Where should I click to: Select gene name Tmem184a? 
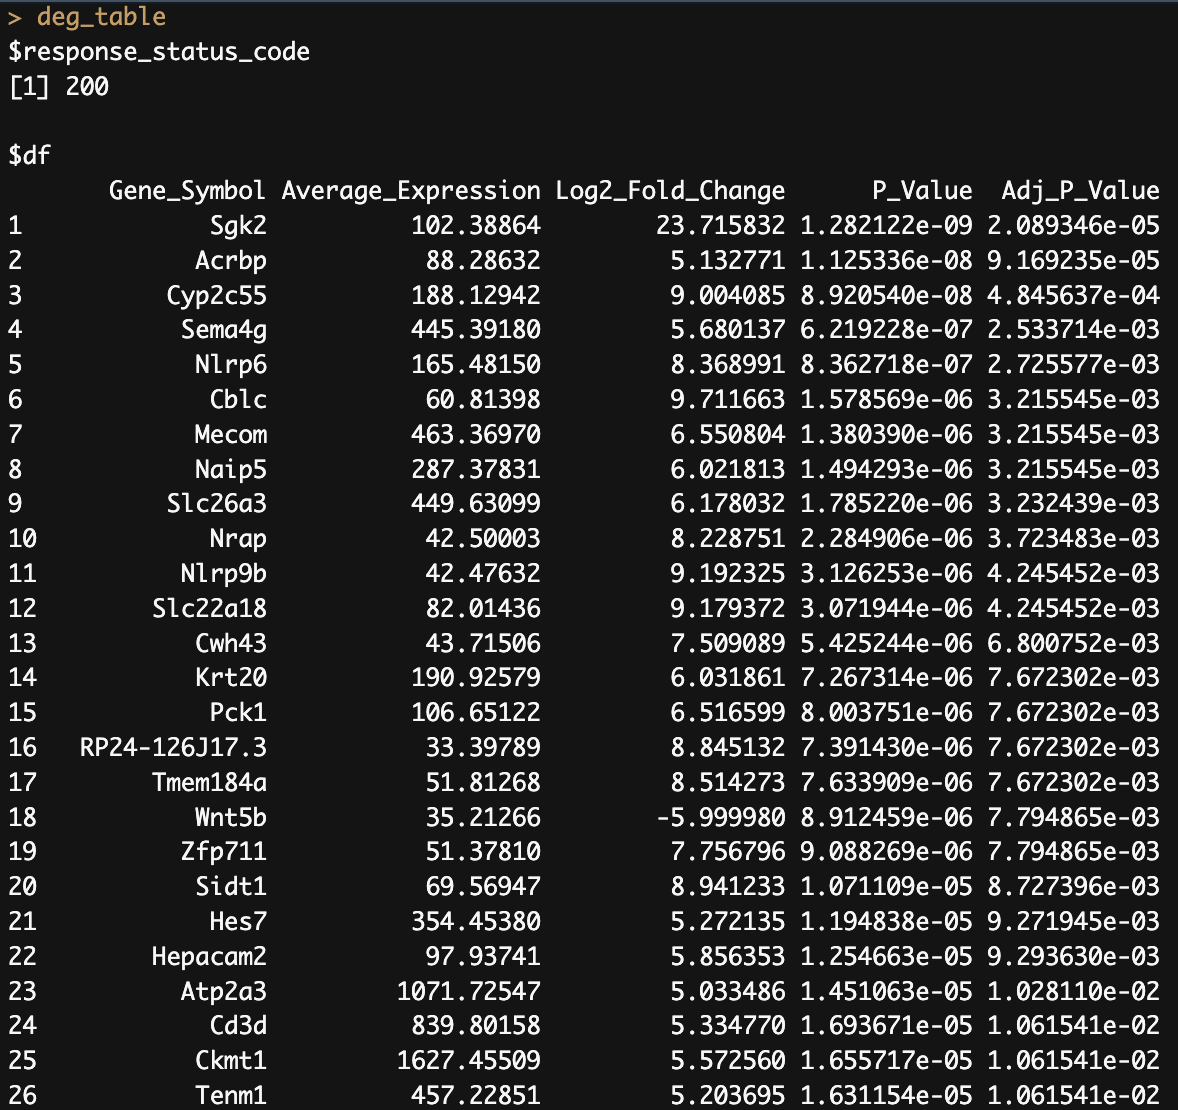pyautogui.click(x=210, y=782)
